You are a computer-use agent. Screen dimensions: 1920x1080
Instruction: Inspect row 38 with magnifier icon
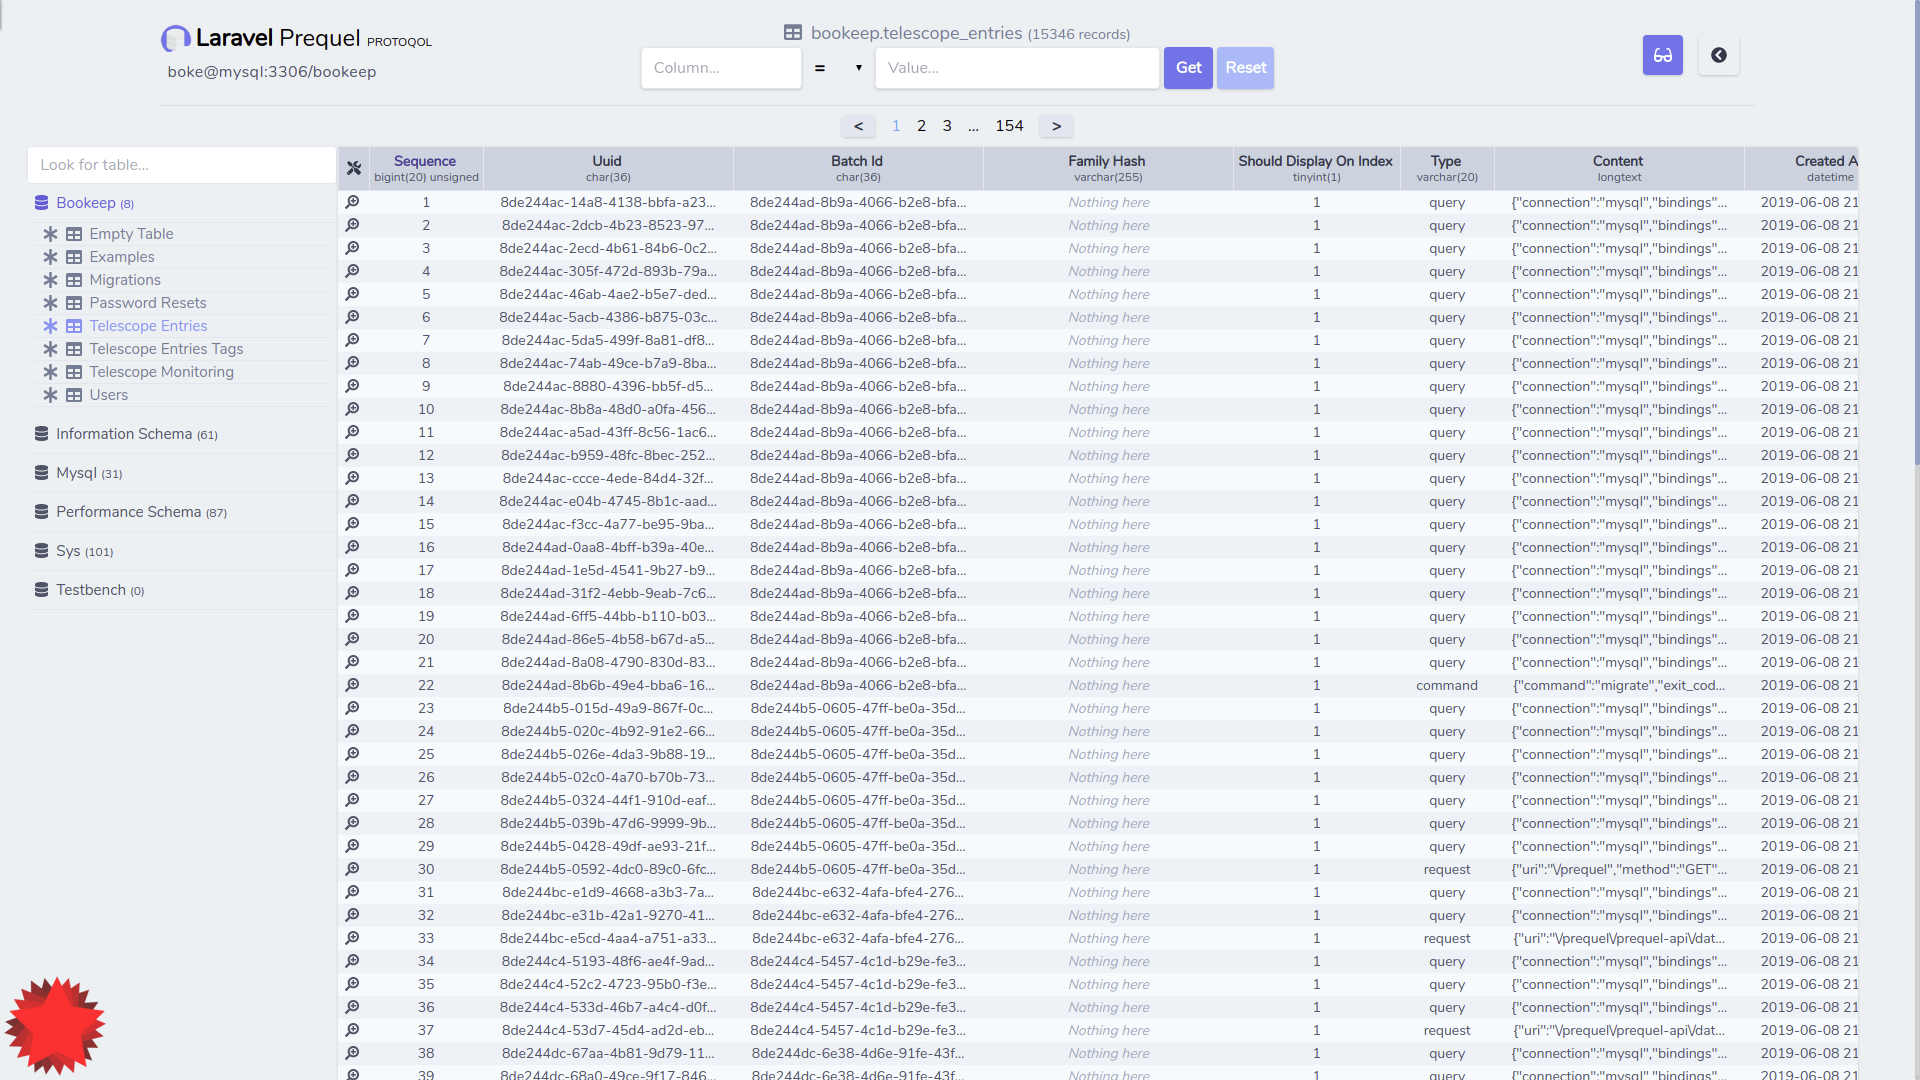click(353, 1053)
